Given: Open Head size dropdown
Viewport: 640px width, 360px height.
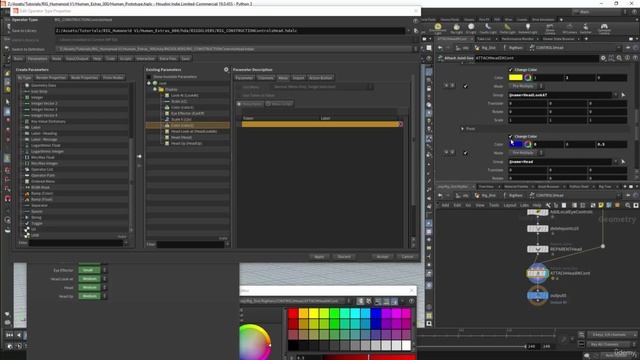Looking at the screenshot, I should click(x=93, y=287).
